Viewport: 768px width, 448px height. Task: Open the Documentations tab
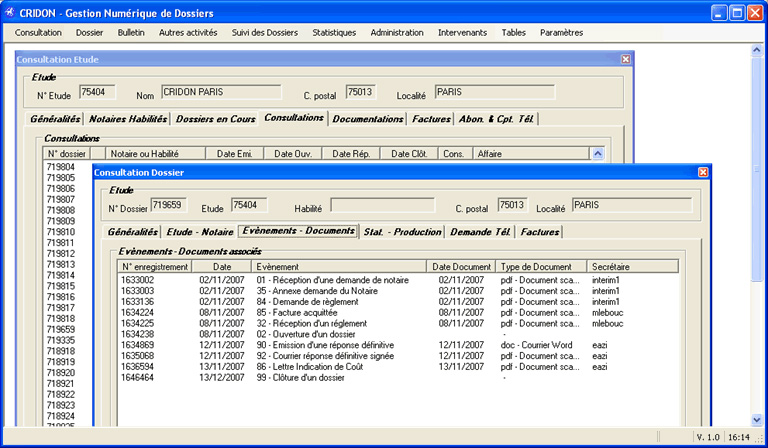point(367,119)
